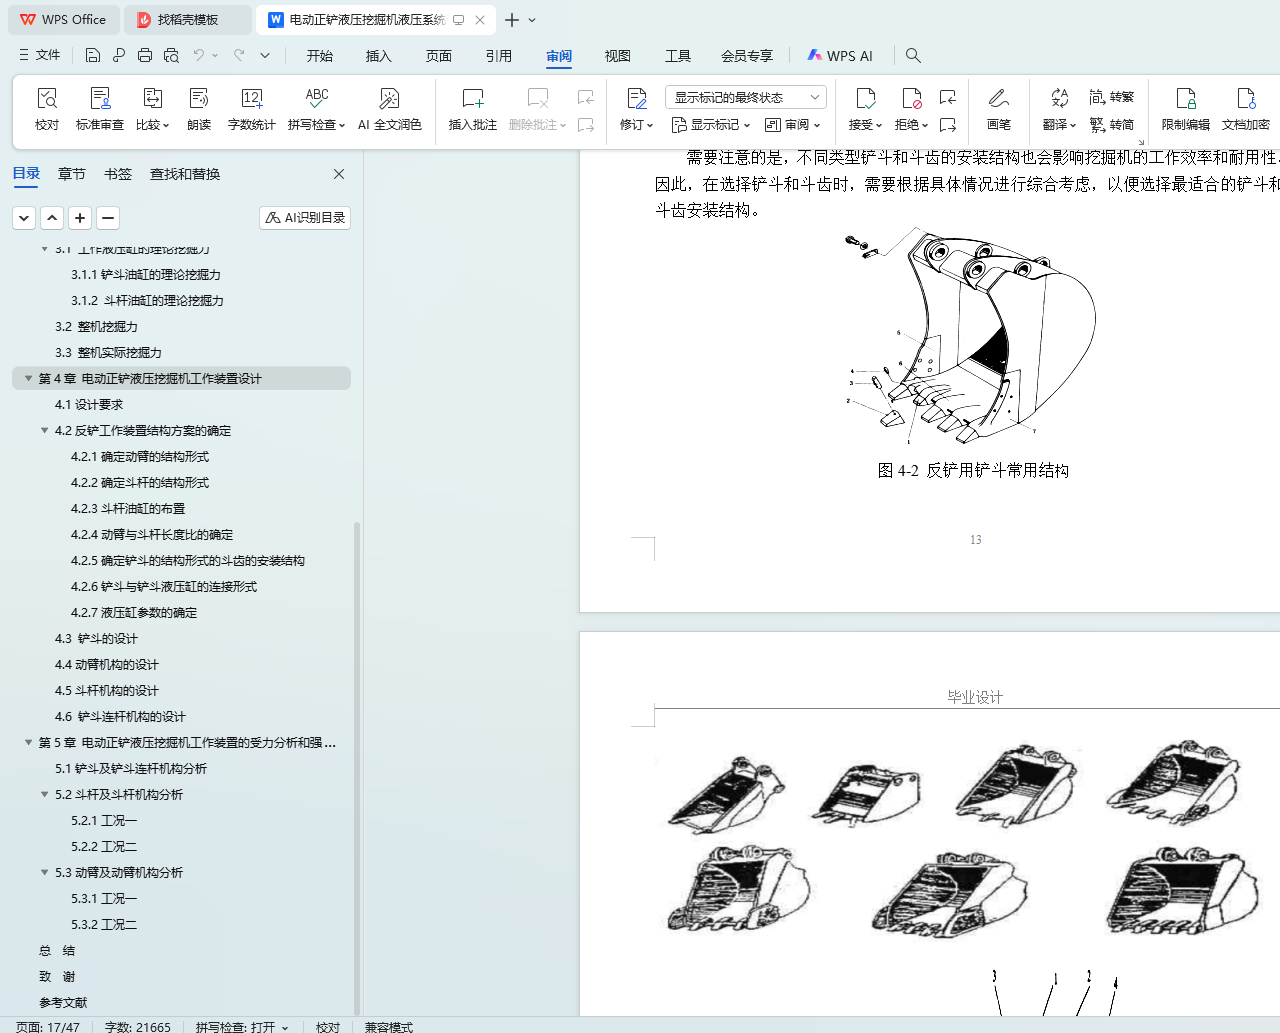Image resolution: width=1280 pixels, height=1033 pixels.
Task: Open the 审阅 pane dropdown
Action: 792,125
